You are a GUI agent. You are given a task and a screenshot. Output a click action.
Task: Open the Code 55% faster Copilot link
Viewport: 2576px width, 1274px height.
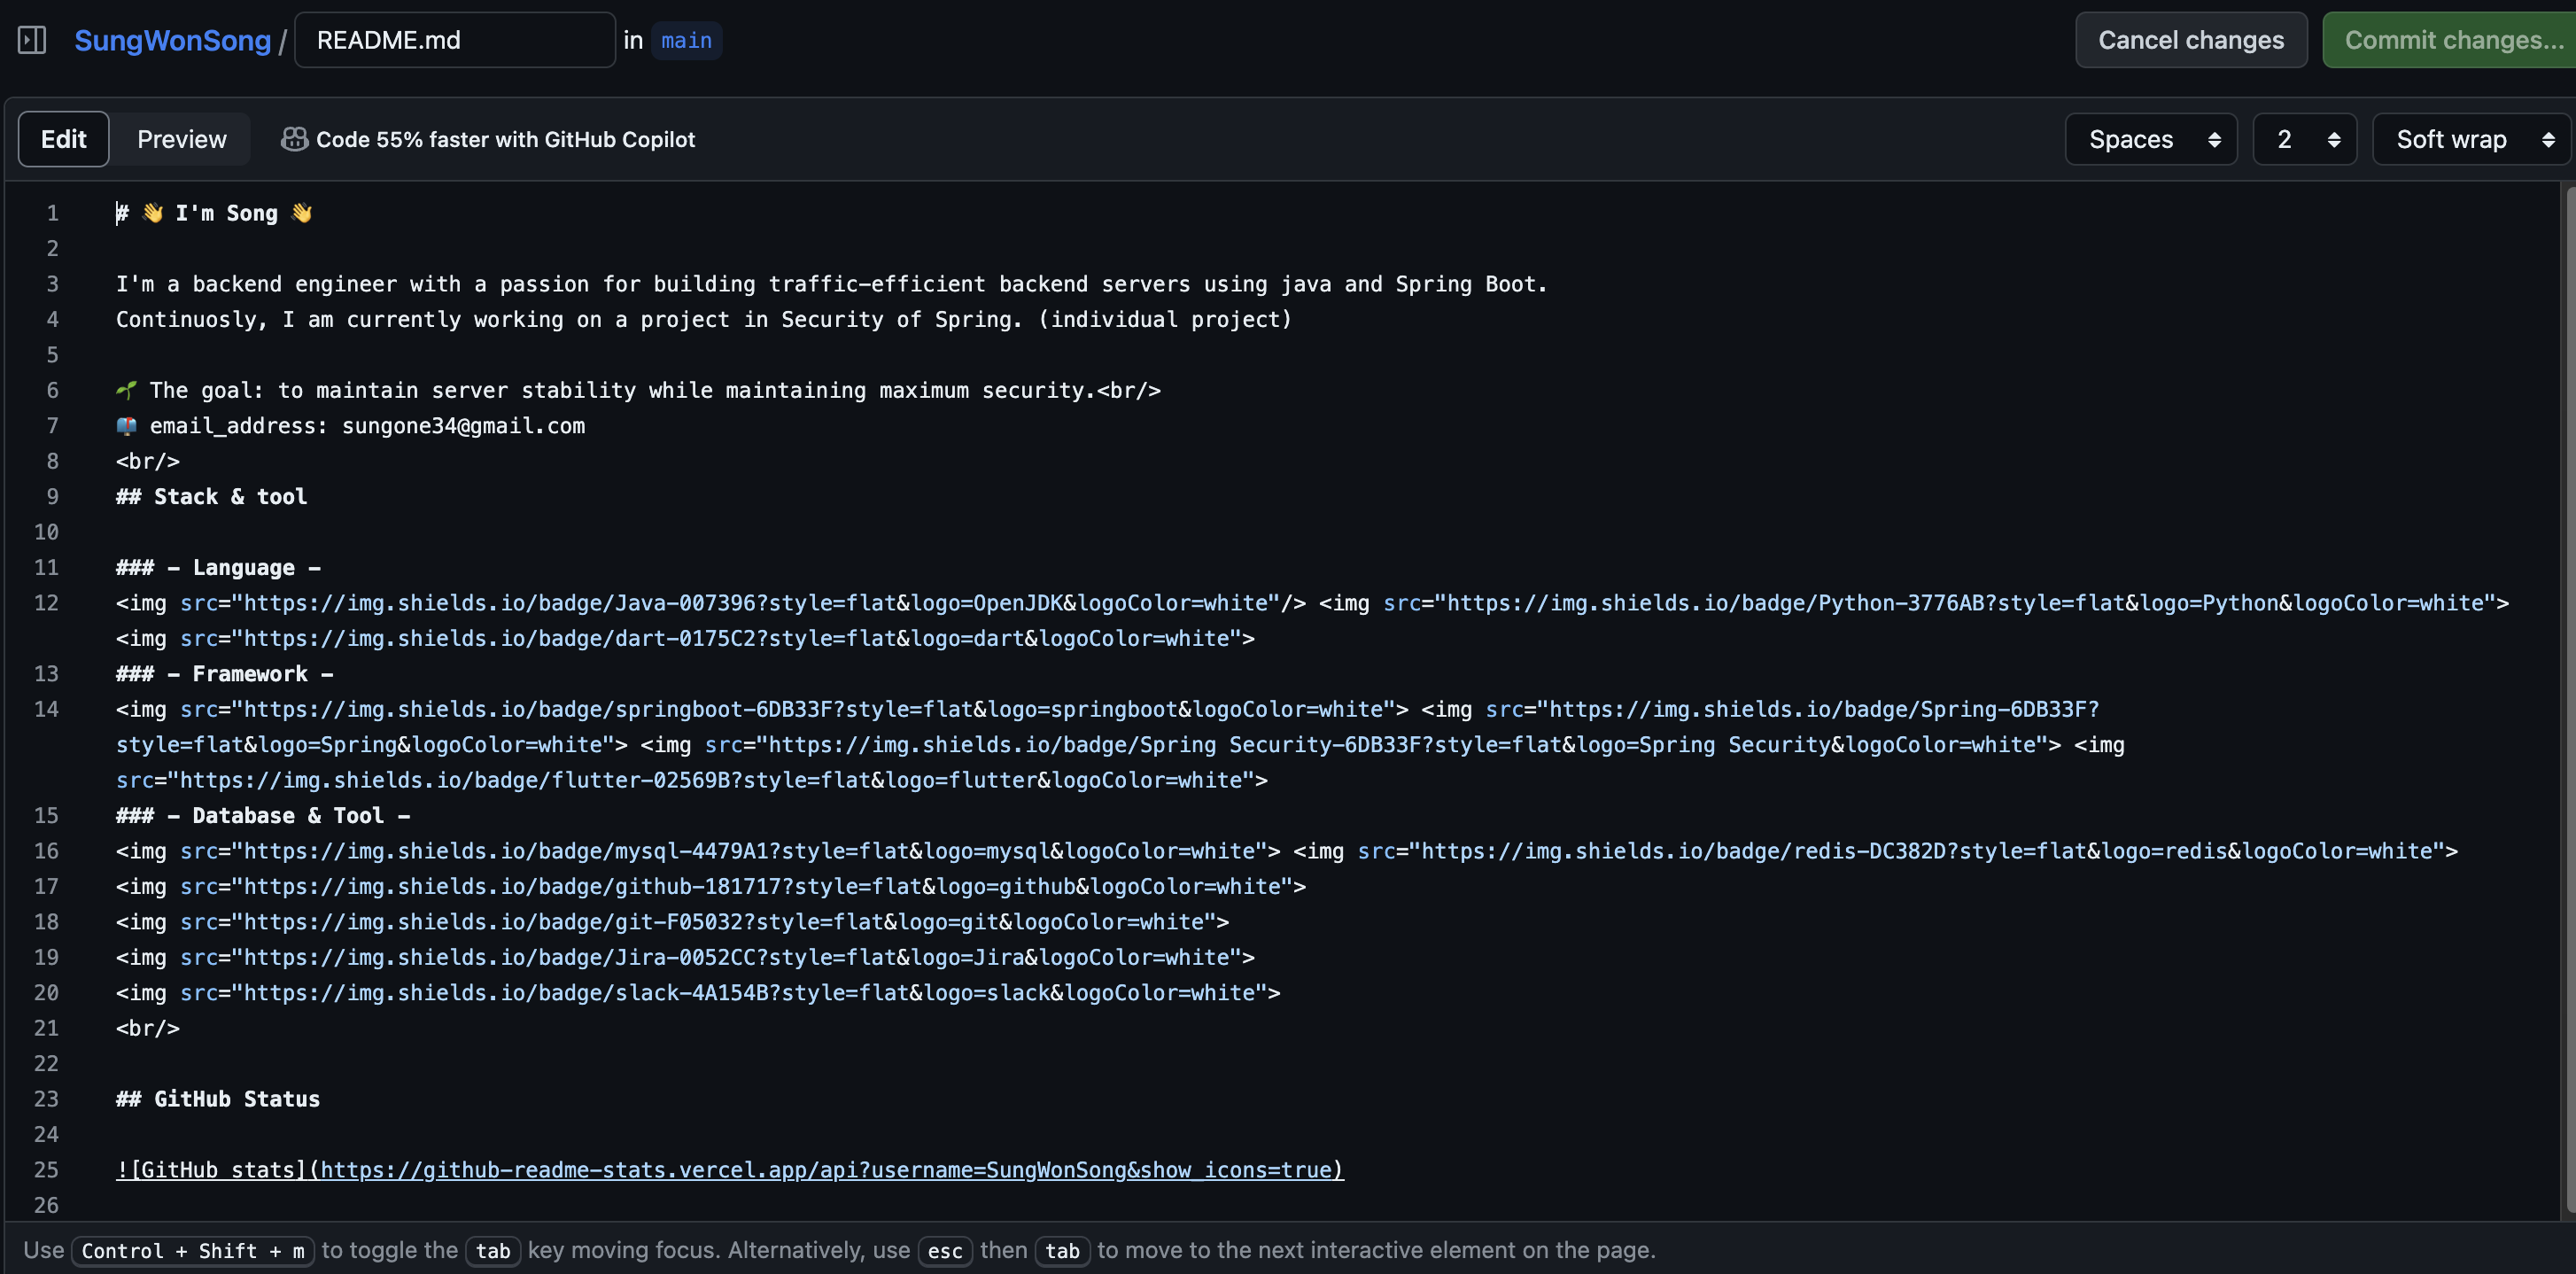point(504,139)
